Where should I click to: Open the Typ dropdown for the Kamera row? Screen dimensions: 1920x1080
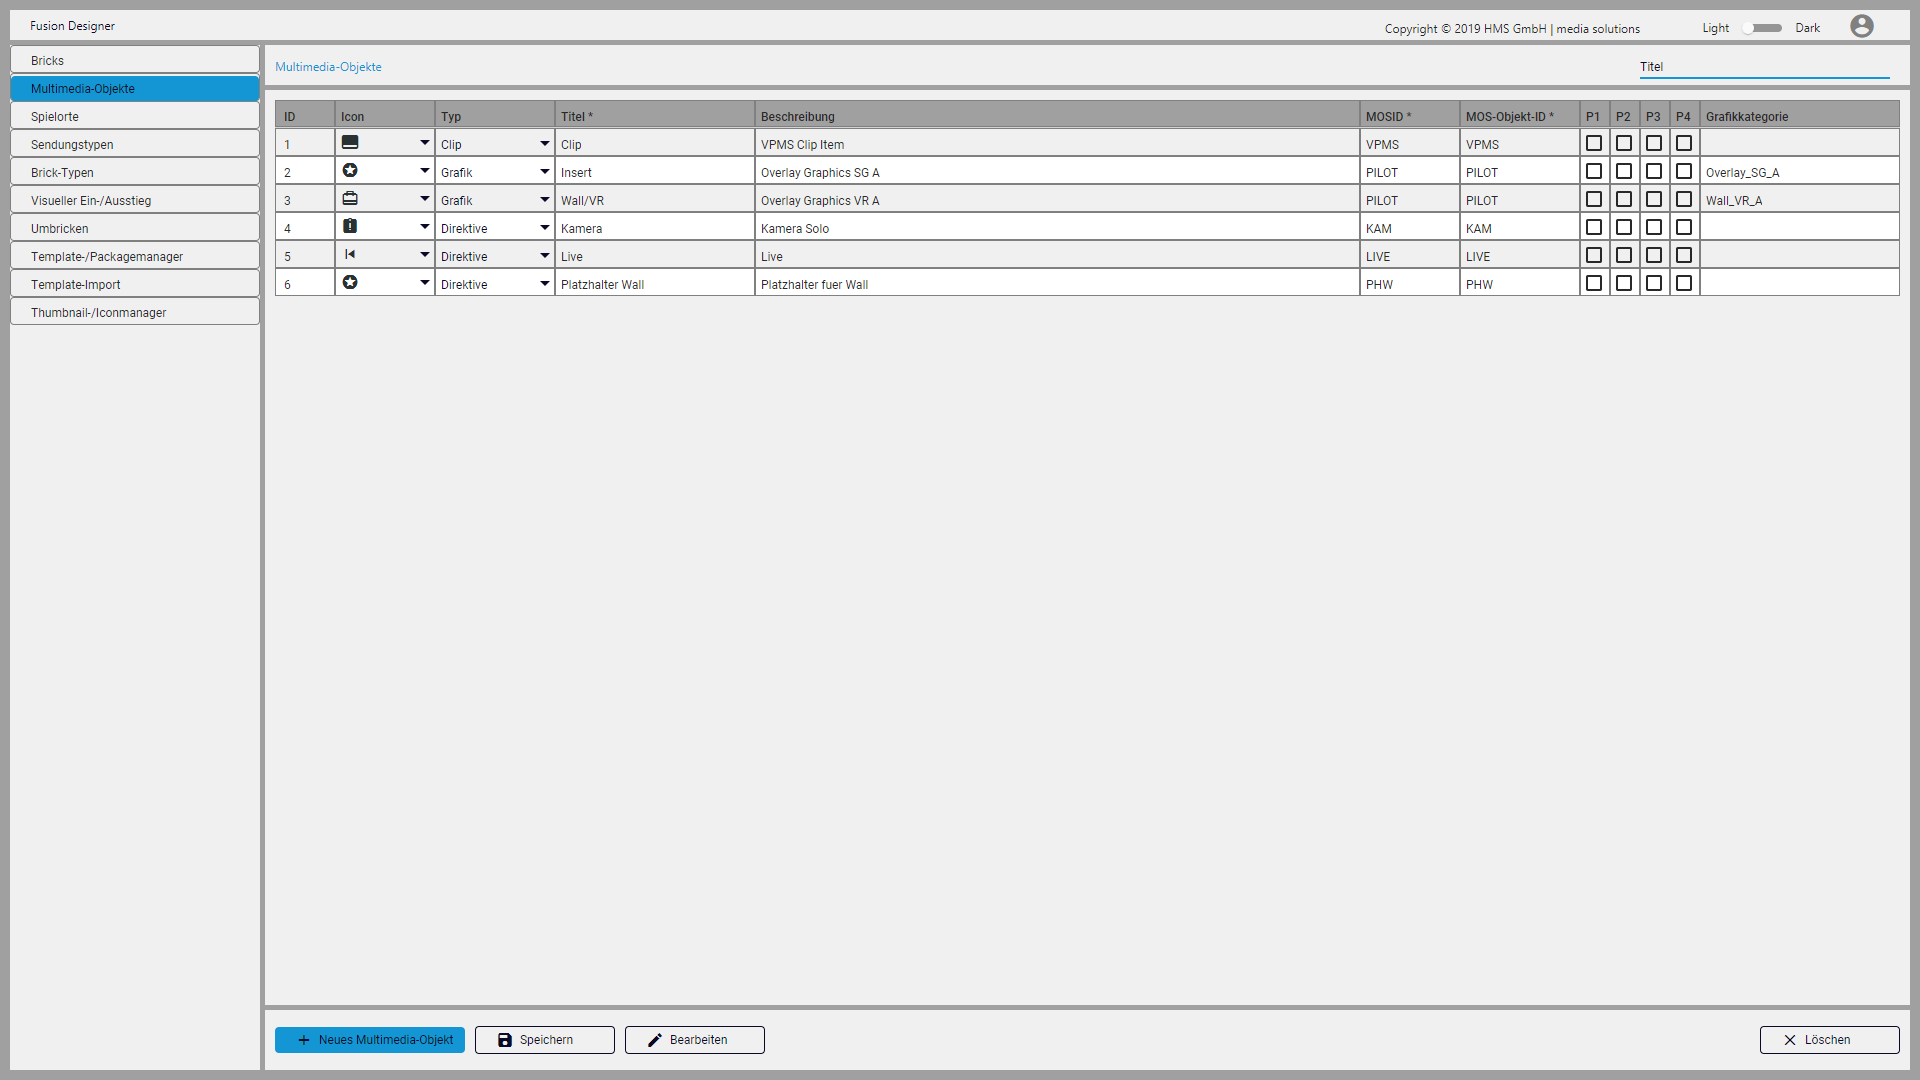pos(544,228)
